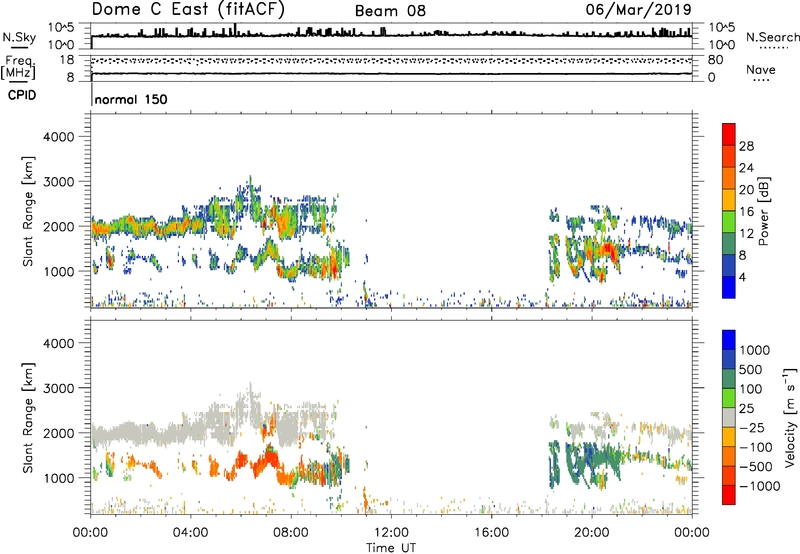Viewport: 800px width, 554px height.
Task: Pick the red bottom segment of velocity colorbar
Action: (729, 494)
